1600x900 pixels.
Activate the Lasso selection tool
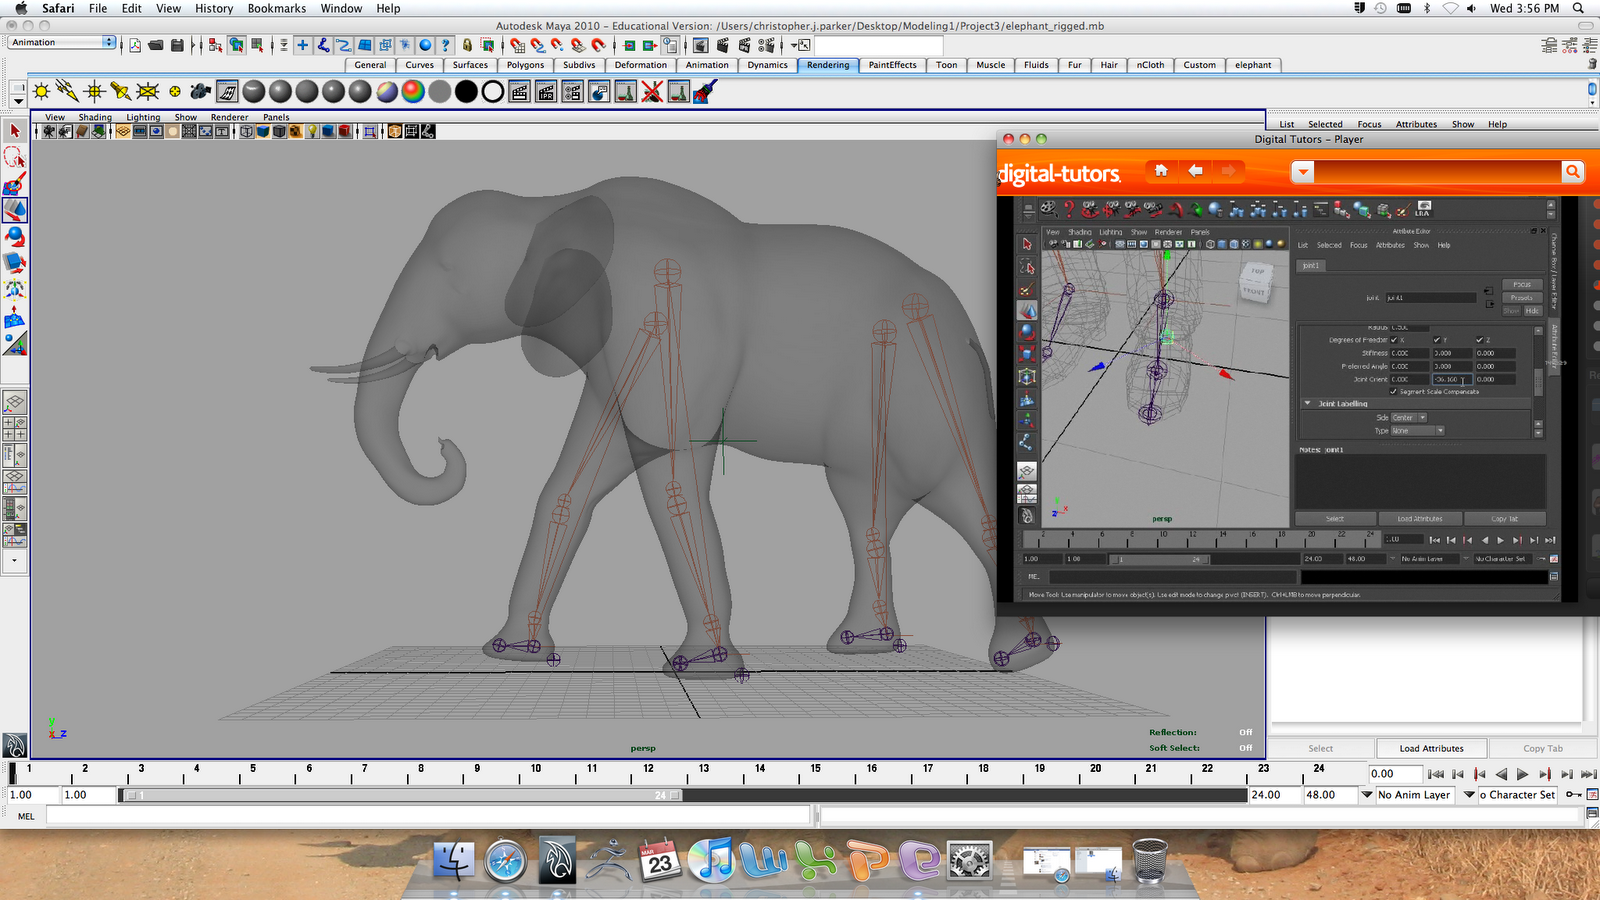(15, 157)
